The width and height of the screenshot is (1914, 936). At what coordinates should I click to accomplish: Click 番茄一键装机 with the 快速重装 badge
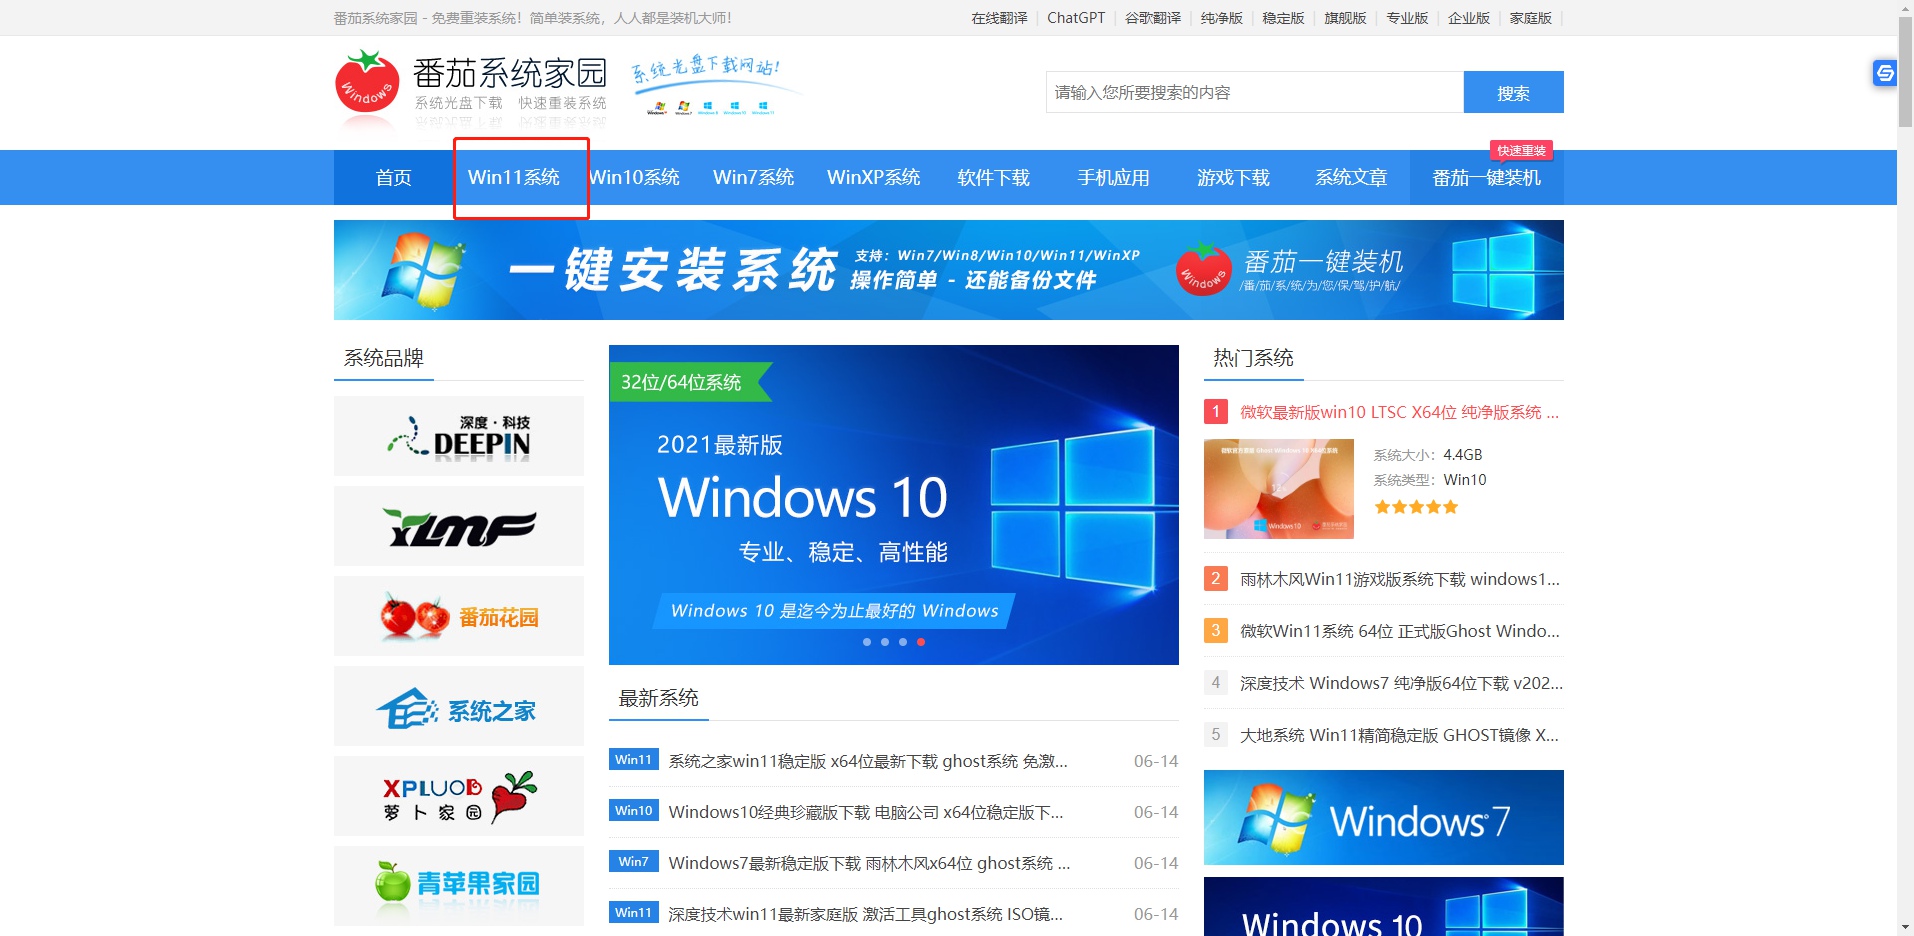point(1486,177)
